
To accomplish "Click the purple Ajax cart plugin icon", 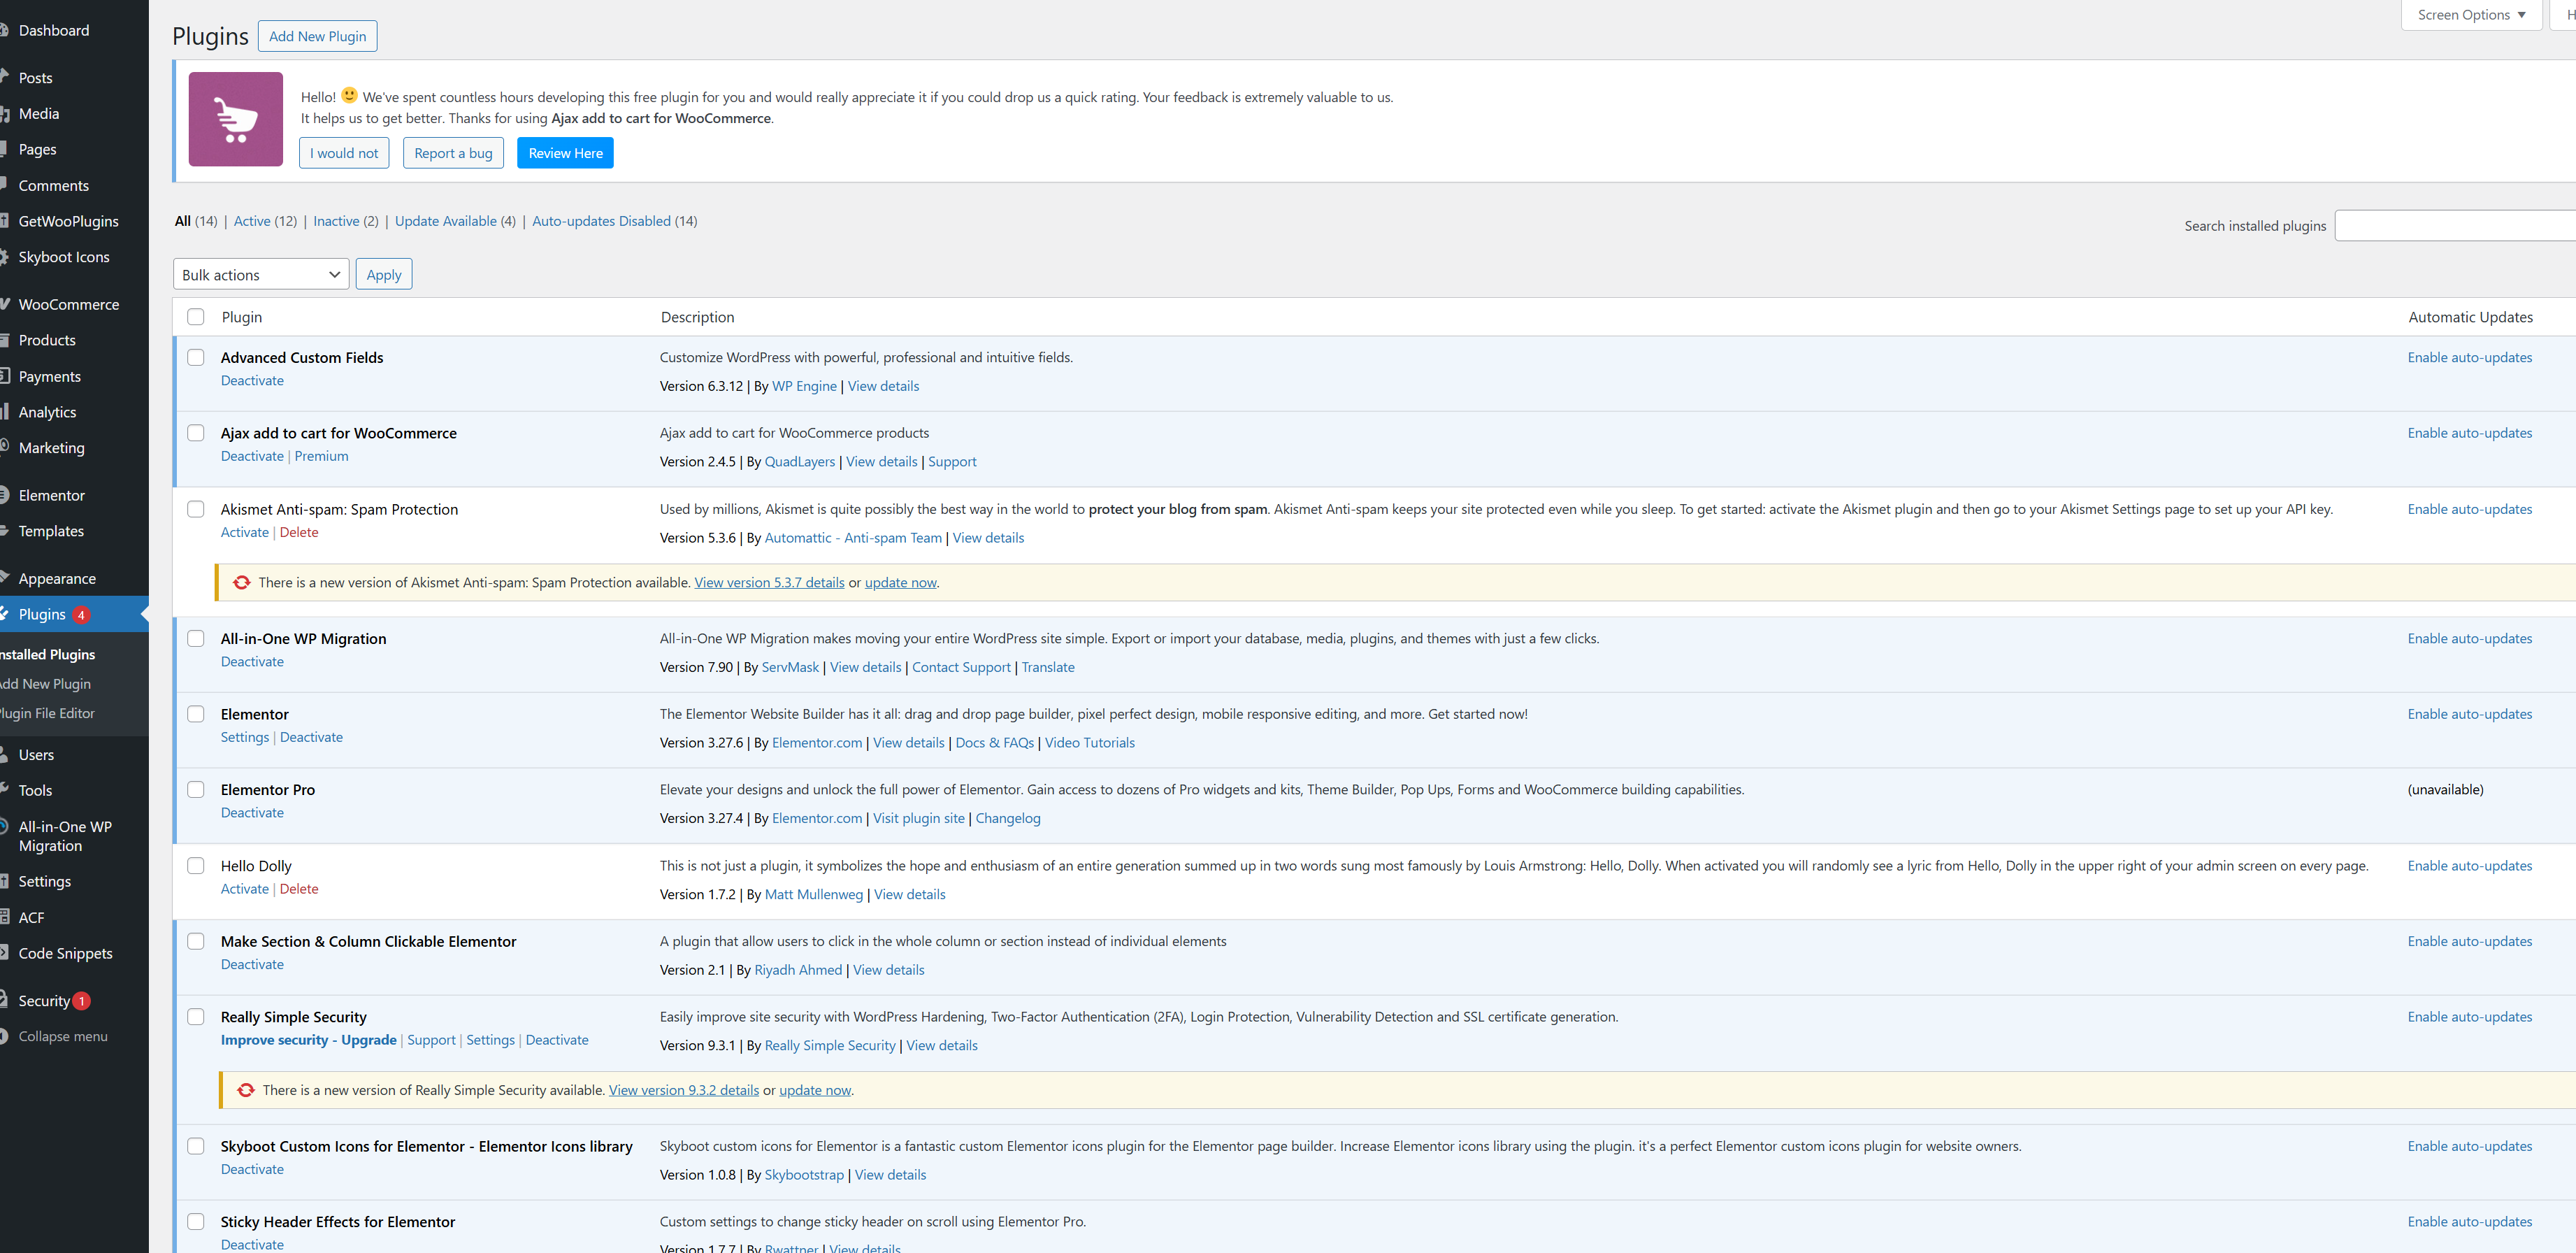I will [x=235, y=119].
